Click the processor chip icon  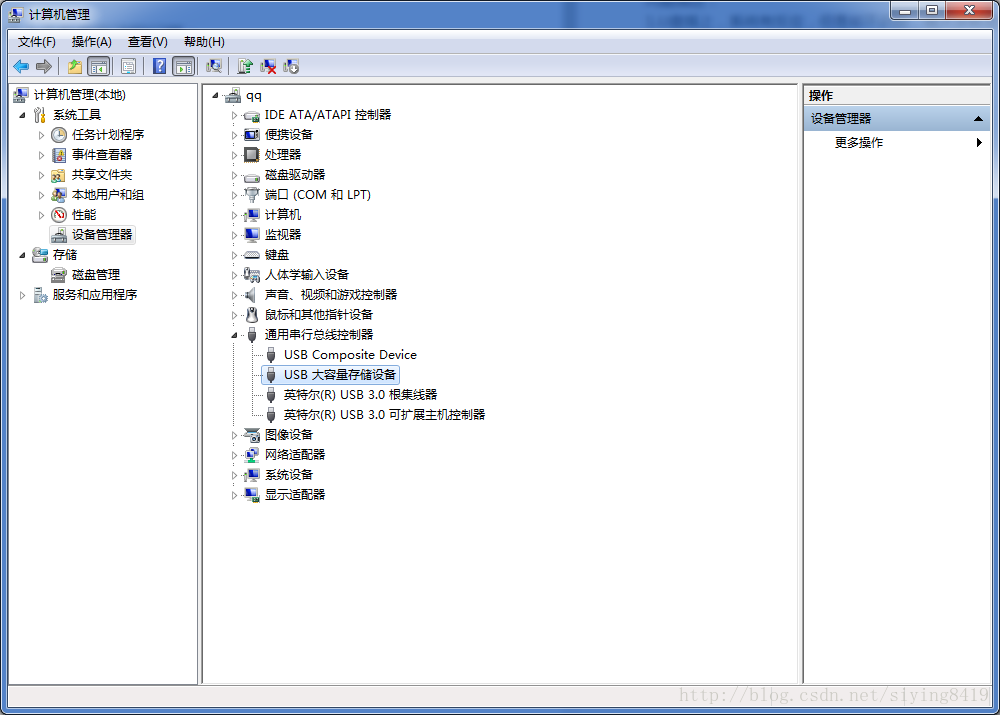click(x=252, y=155)
